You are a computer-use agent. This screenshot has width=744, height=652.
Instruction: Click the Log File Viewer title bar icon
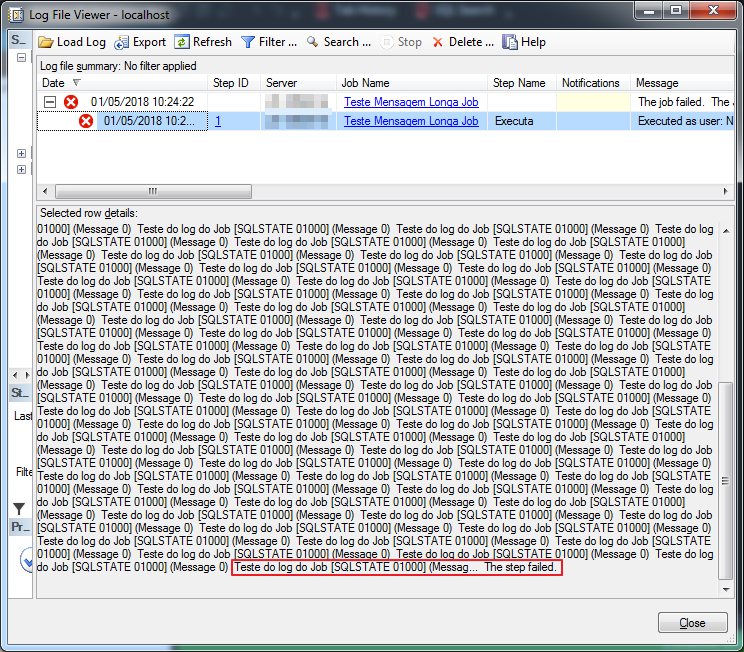(x=16, y=15)
